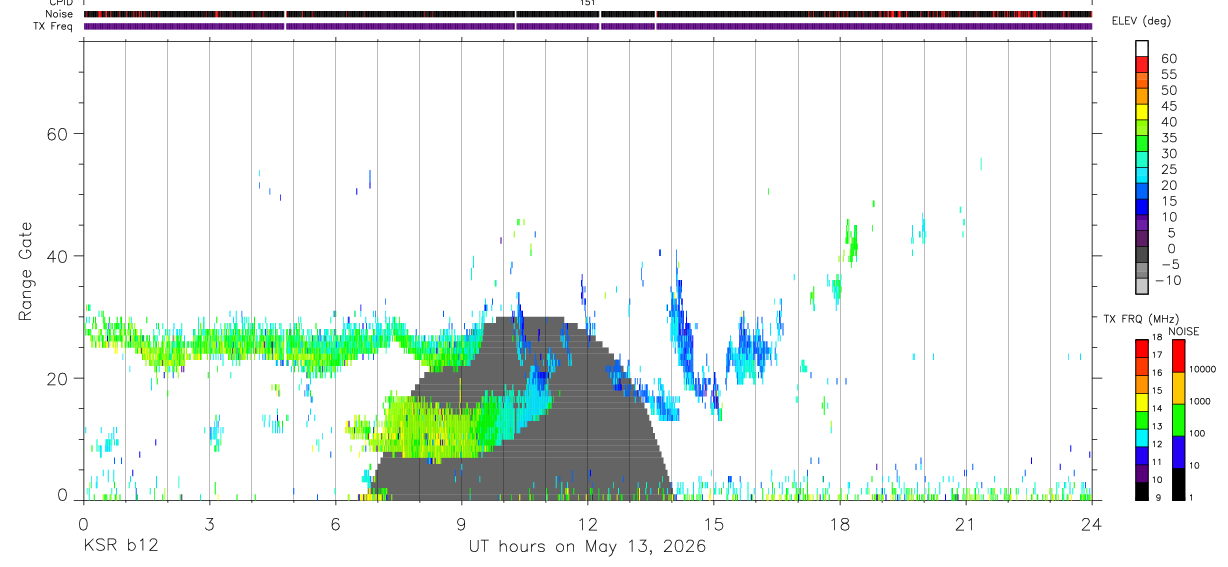This screenshot has height=567, width=1228.
Task: Click the '151' CPID value at top
Action: pos(587,3)
